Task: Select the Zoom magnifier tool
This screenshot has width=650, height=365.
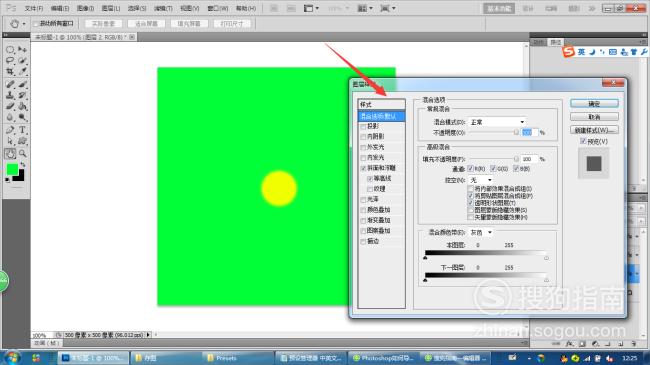Action: click(x=22, y=153)
